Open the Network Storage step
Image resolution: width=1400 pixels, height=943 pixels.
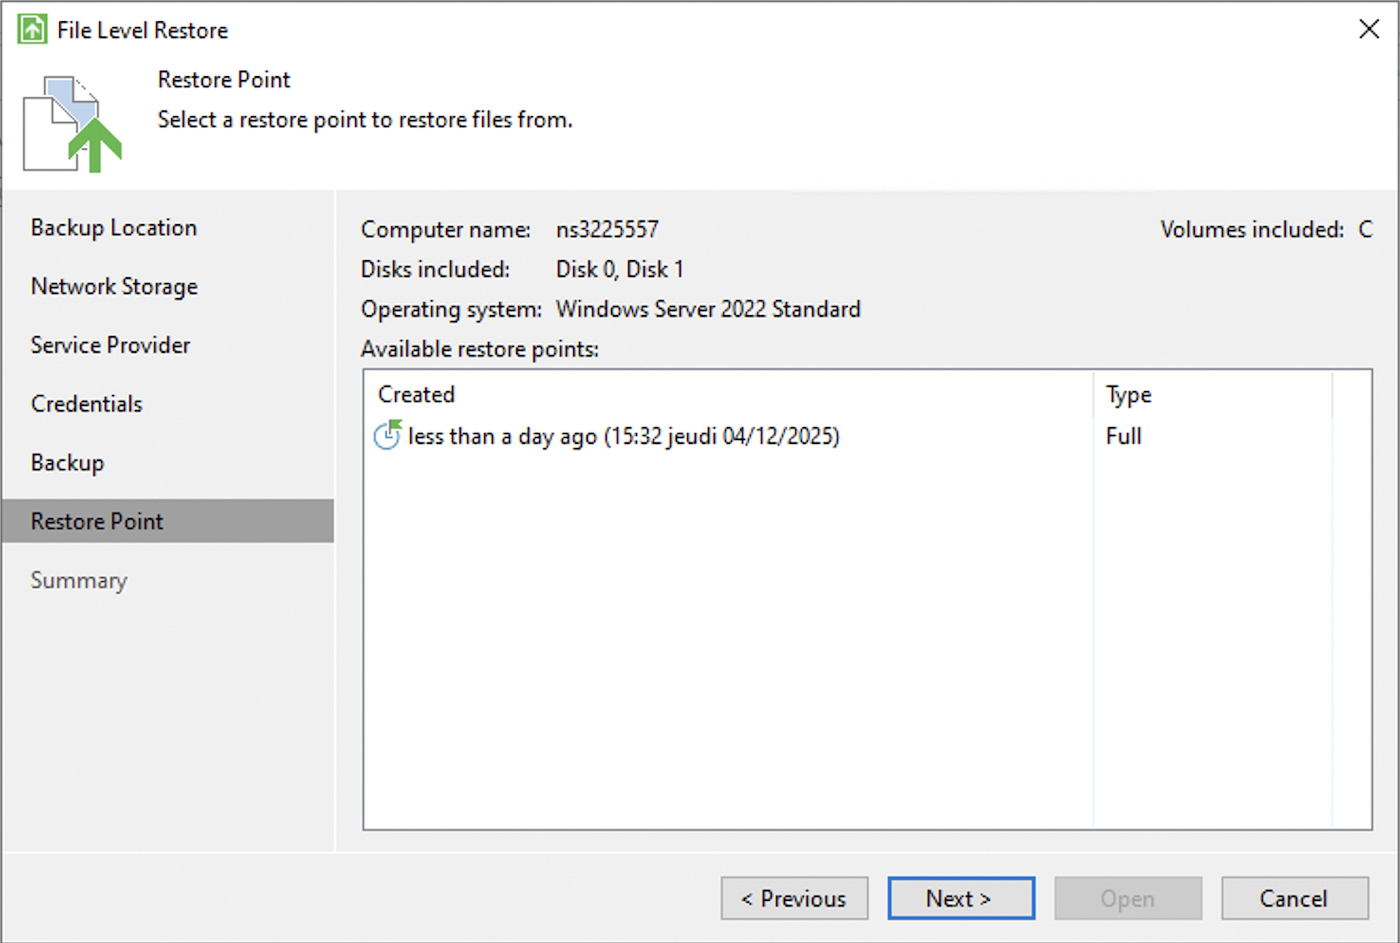(114, 287)
